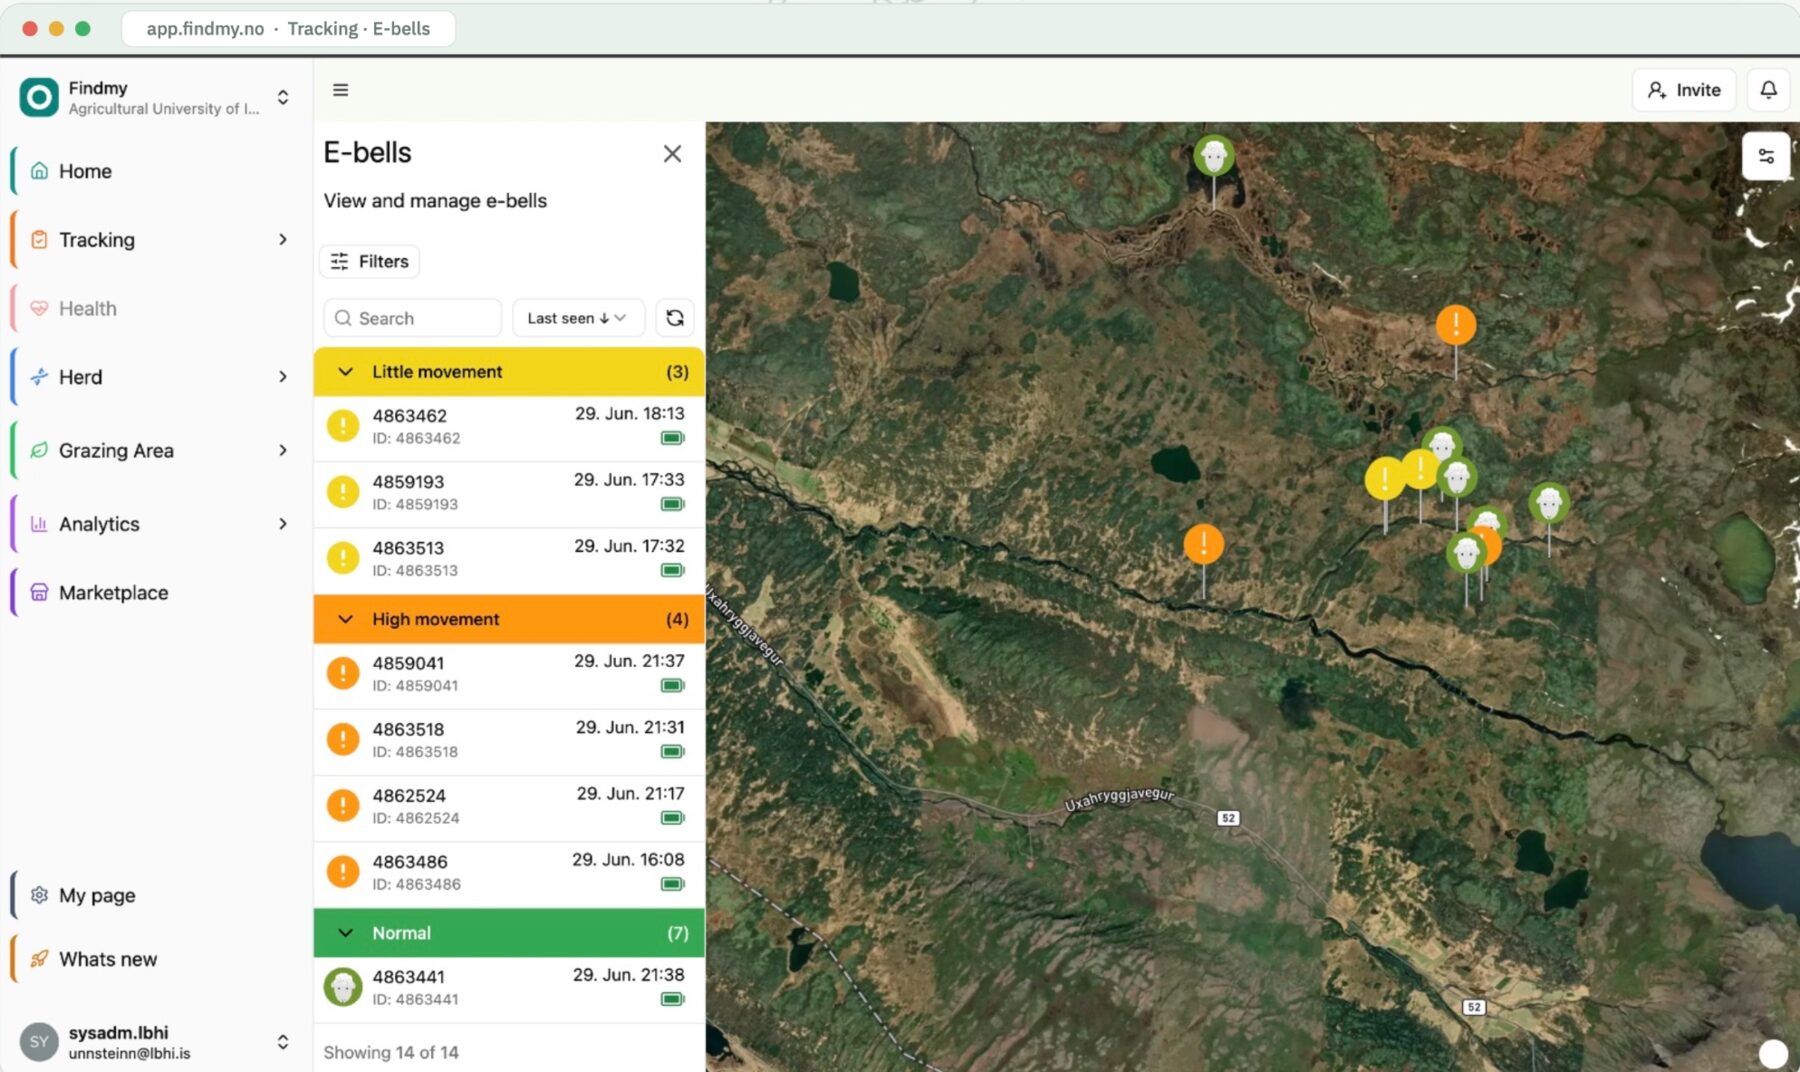
Task: Click orange alert icon for e-bell 4859041
Action: point(343,673)
